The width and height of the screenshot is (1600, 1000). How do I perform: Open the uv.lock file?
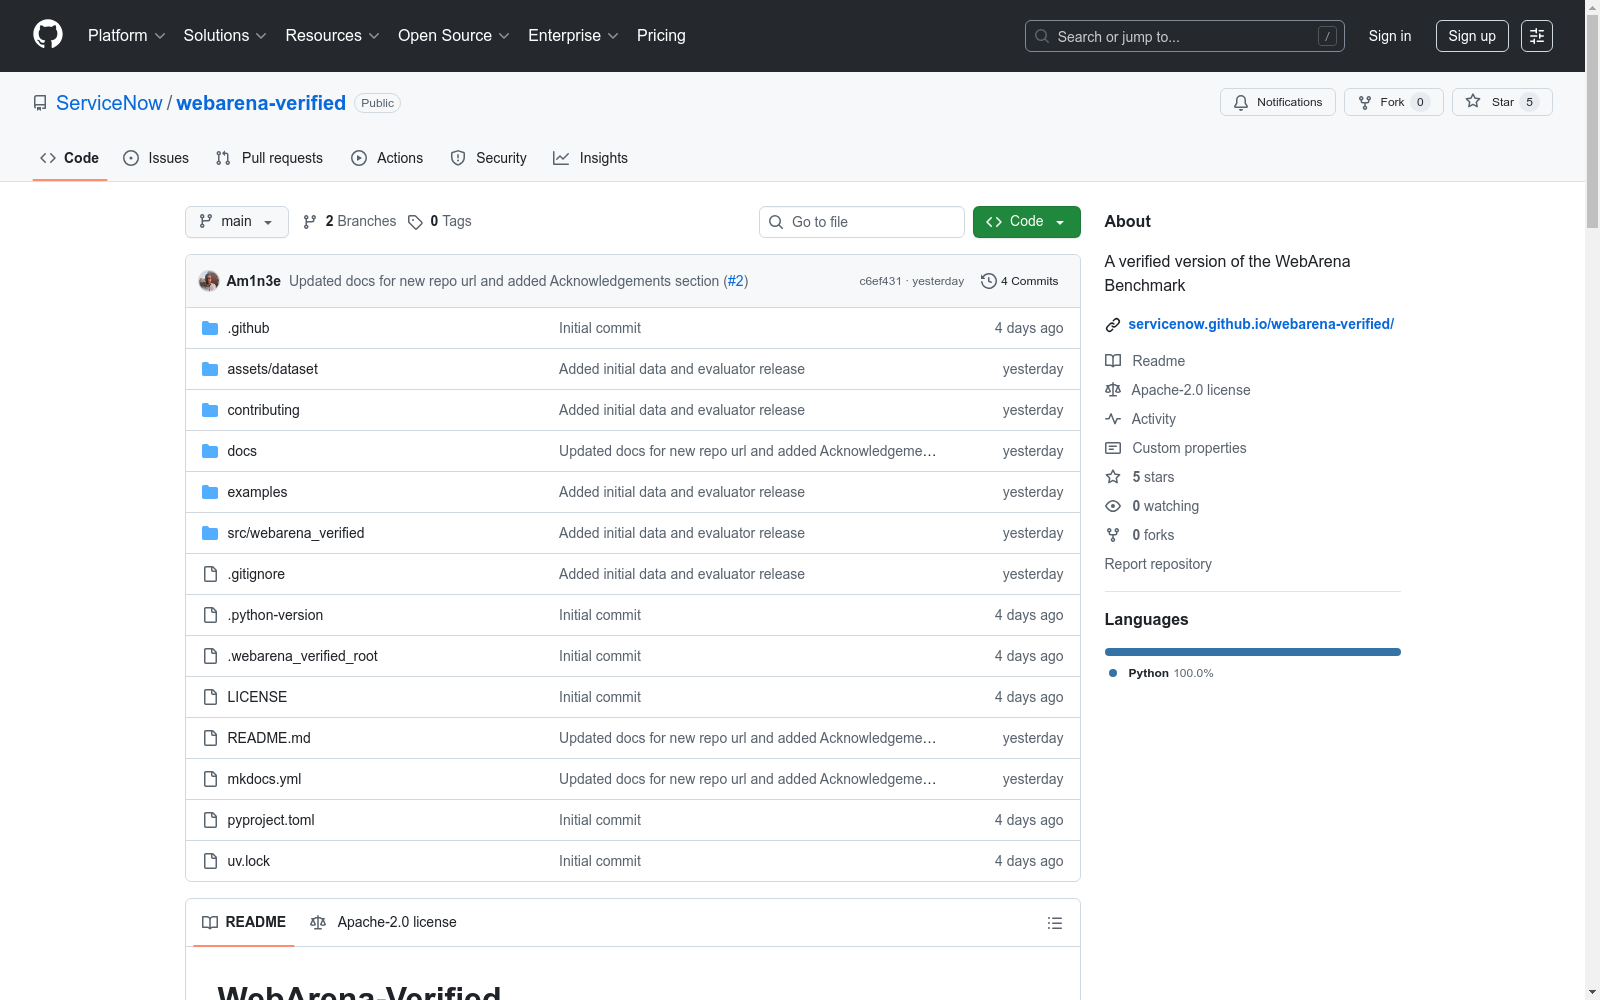(249, 861)
